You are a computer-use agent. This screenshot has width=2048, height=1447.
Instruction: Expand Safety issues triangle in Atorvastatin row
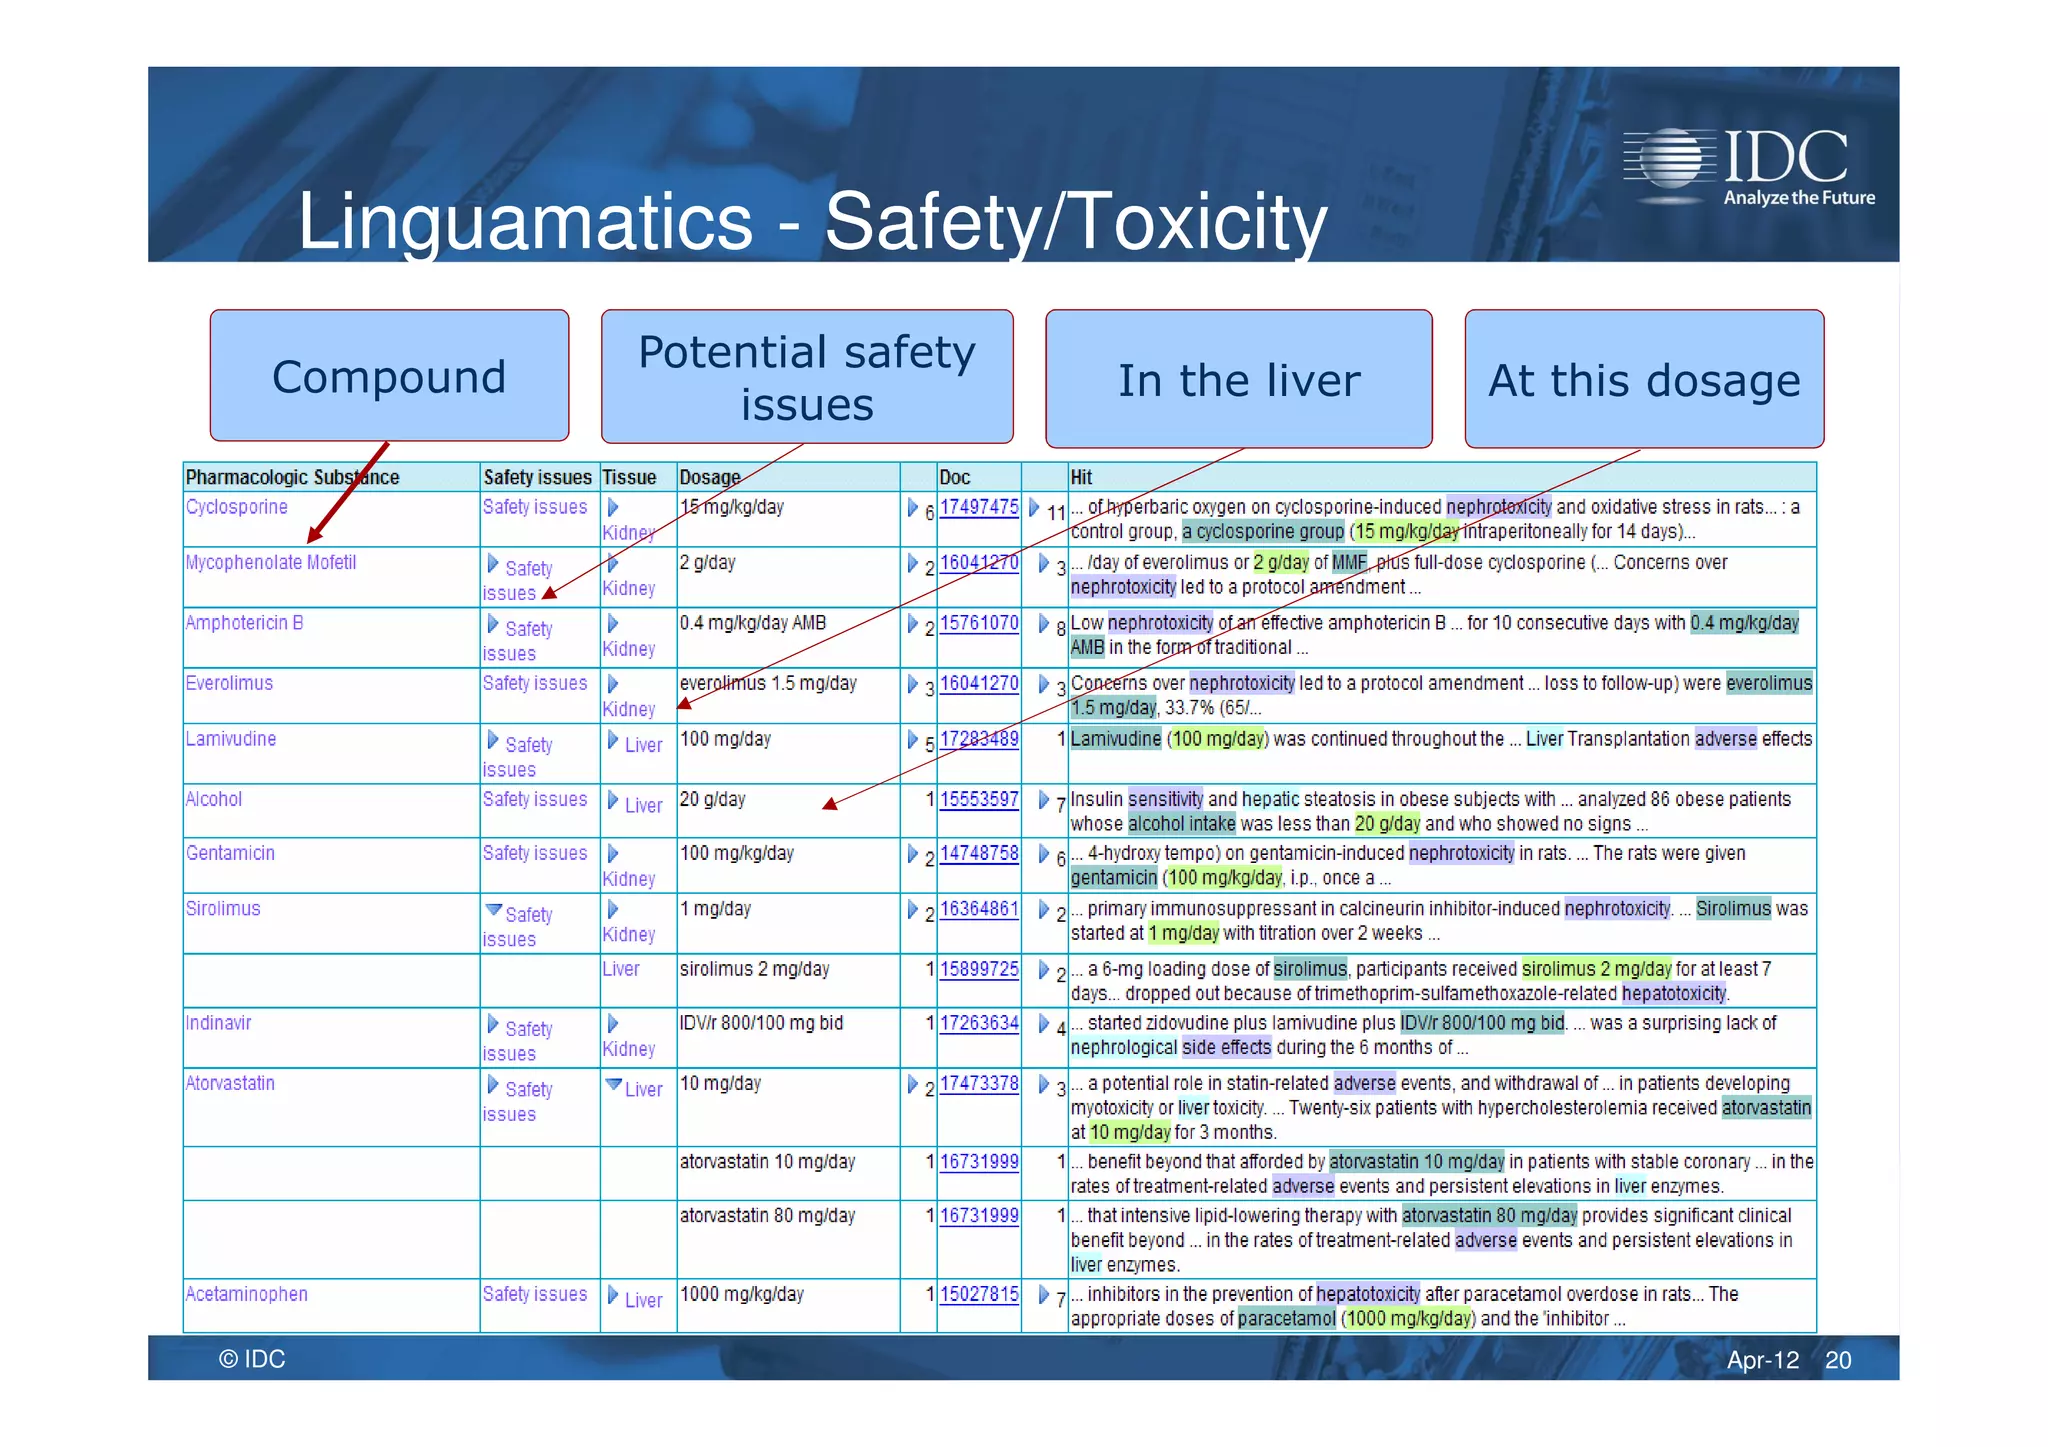click(x=493, y=1084)
